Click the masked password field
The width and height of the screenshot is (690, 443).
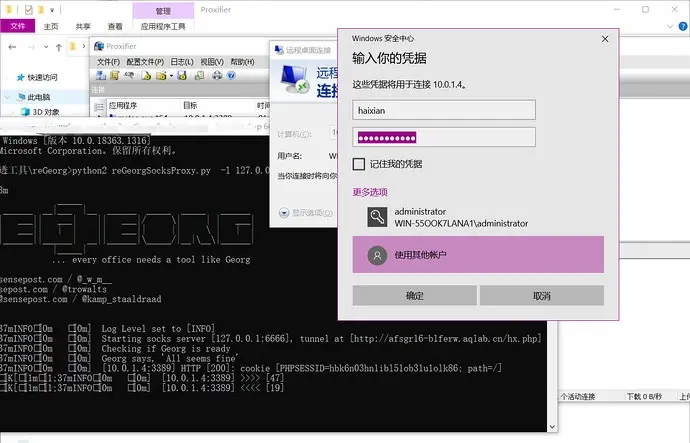point(444,137)
